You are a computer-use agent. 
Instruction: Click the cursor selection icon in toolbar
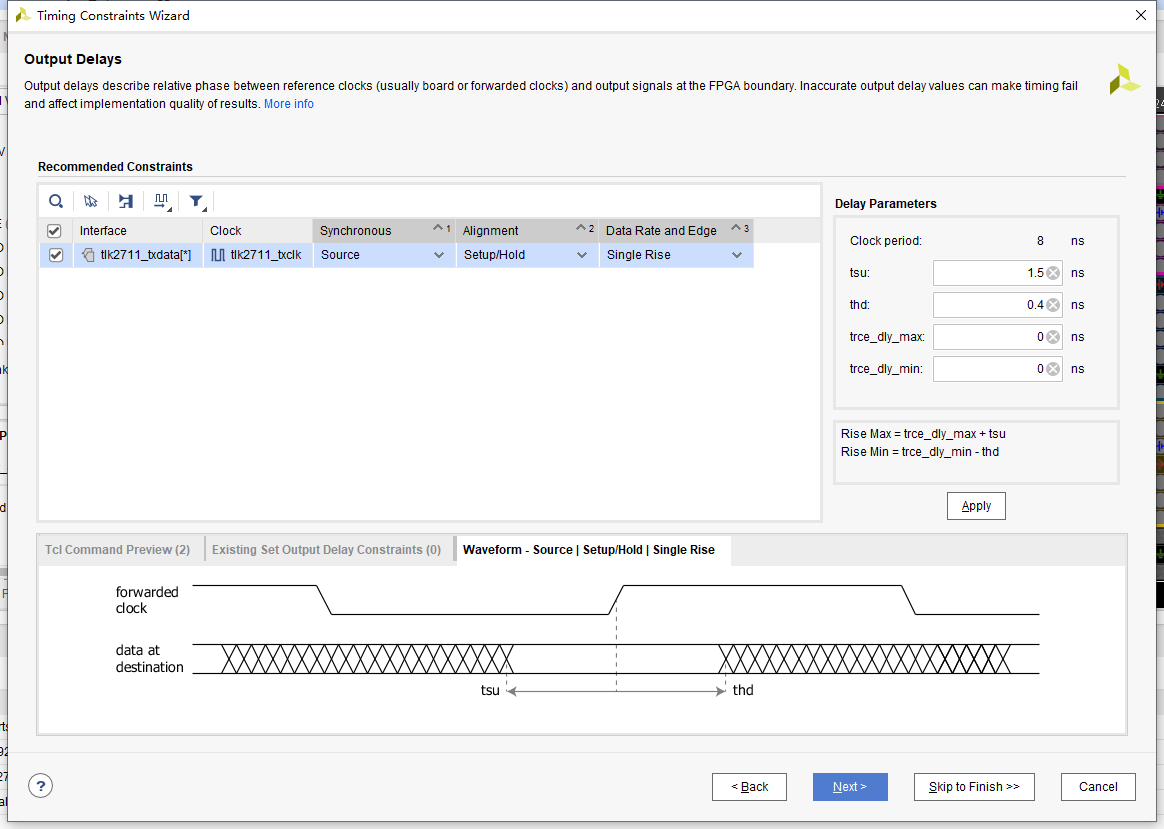(x=91, y=201)
